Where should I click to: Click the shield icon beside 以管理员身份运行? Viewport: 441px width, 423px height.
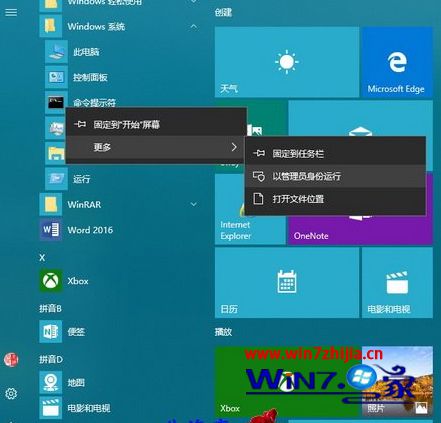click(x=259, y=176)
